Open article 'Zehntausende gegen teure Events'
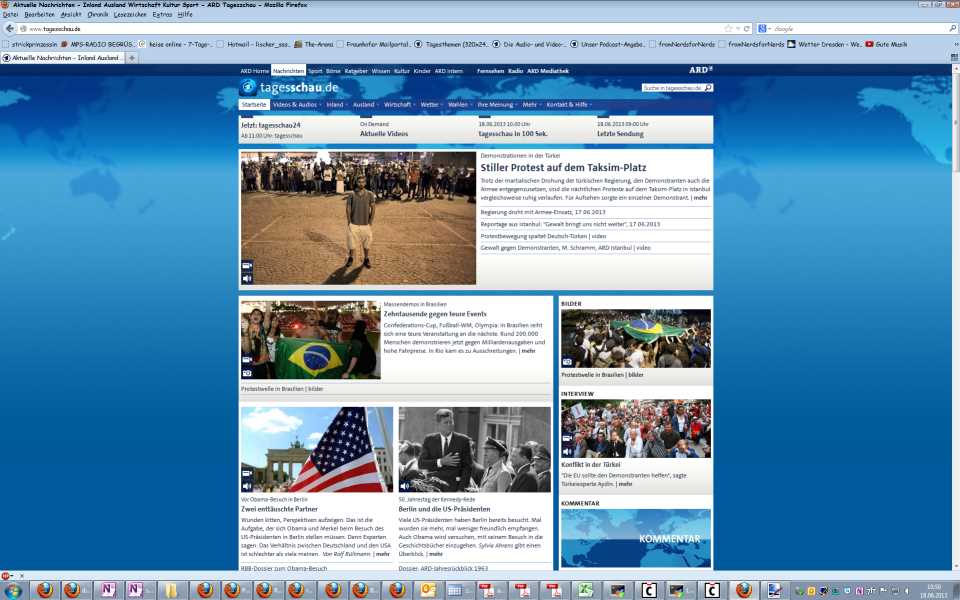Image resolution: width=960 pixels, height=600 pixels. [x=435, y=313]
